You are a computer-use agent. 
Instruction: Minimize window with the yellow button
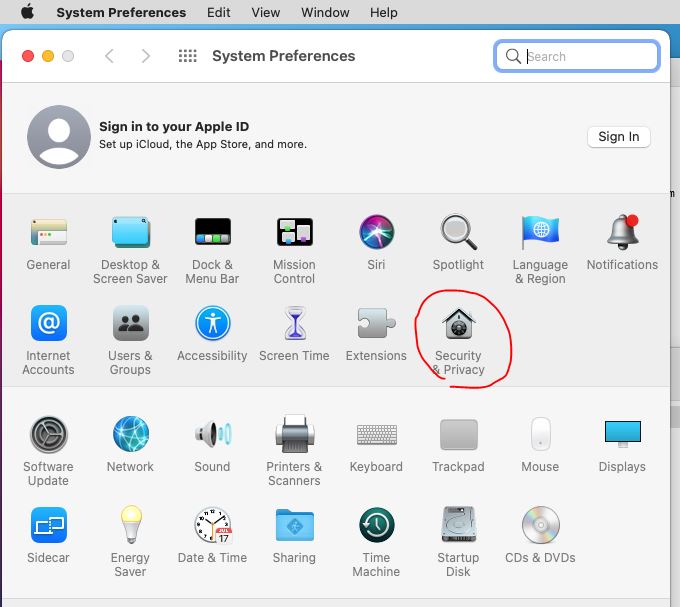(x=48, y=56)
